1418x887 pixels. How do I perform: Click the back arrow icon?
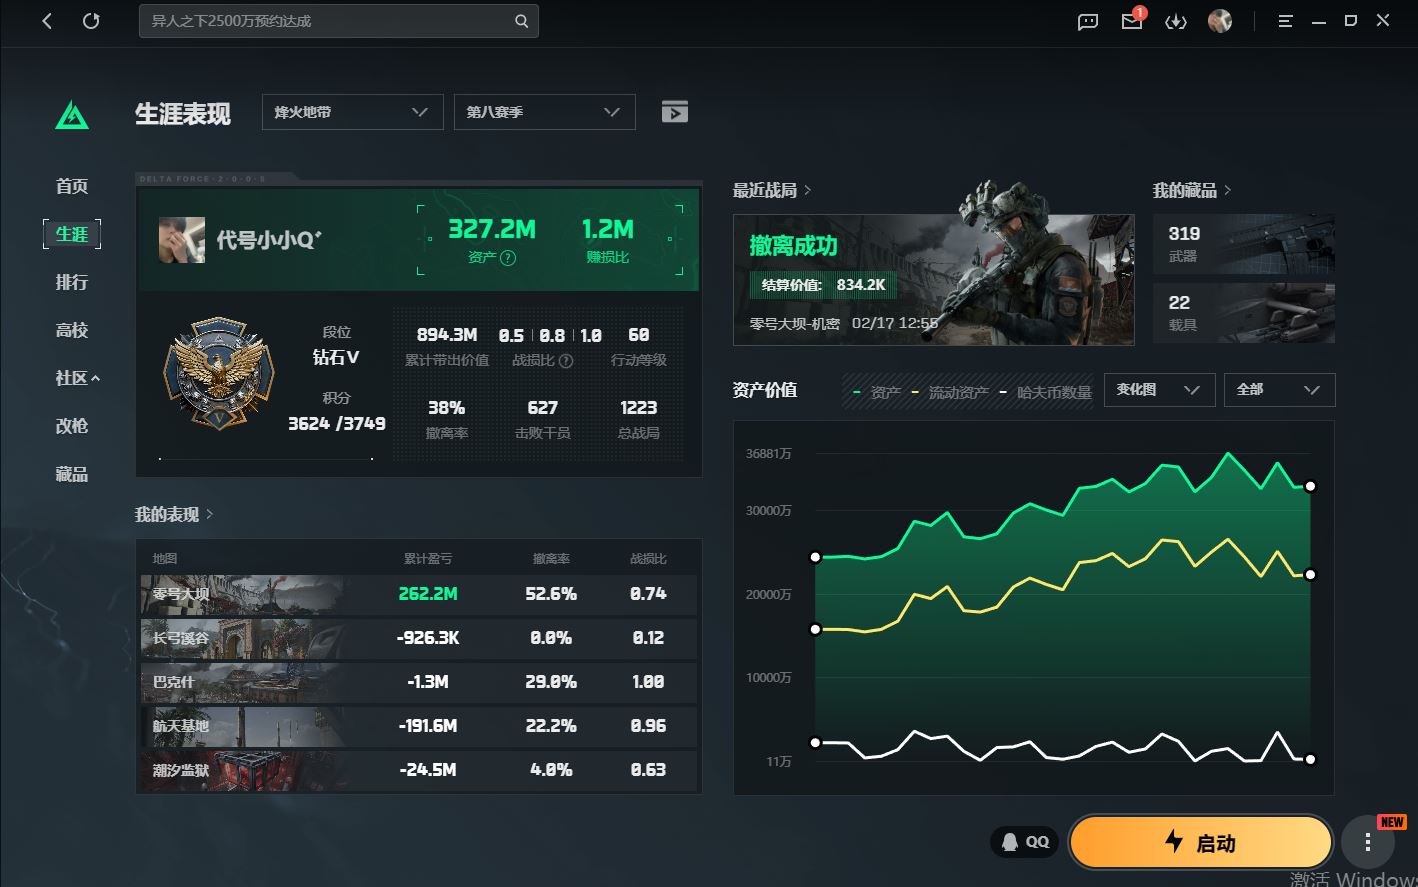coord(47,21)
